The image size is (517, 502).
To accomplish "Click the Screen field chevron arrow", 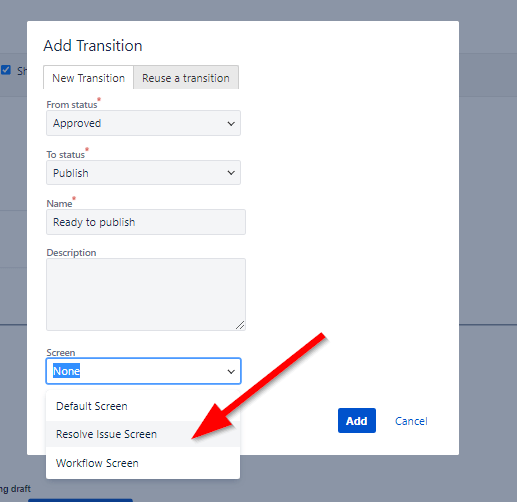I will click(x=231, y=371).
